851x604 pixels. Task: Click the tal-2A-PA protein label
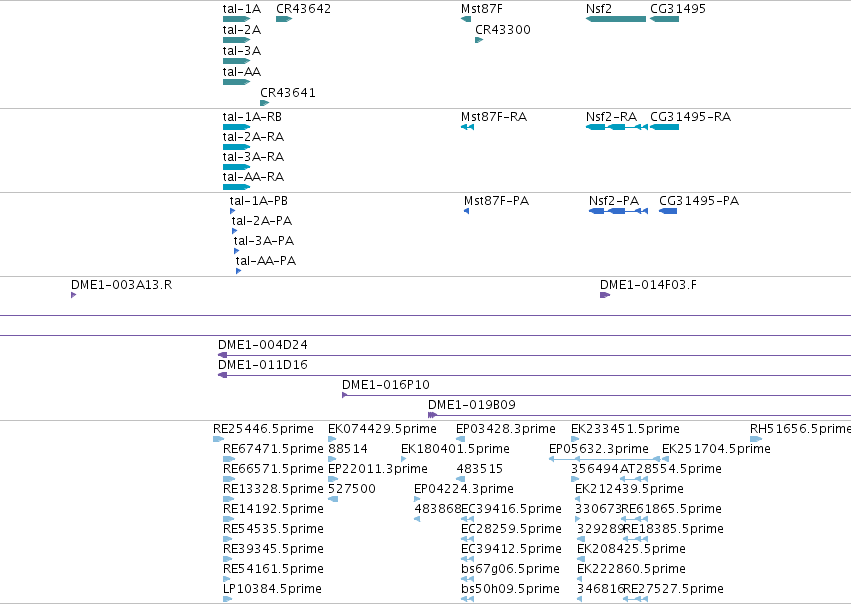click(x=262, y=221)
